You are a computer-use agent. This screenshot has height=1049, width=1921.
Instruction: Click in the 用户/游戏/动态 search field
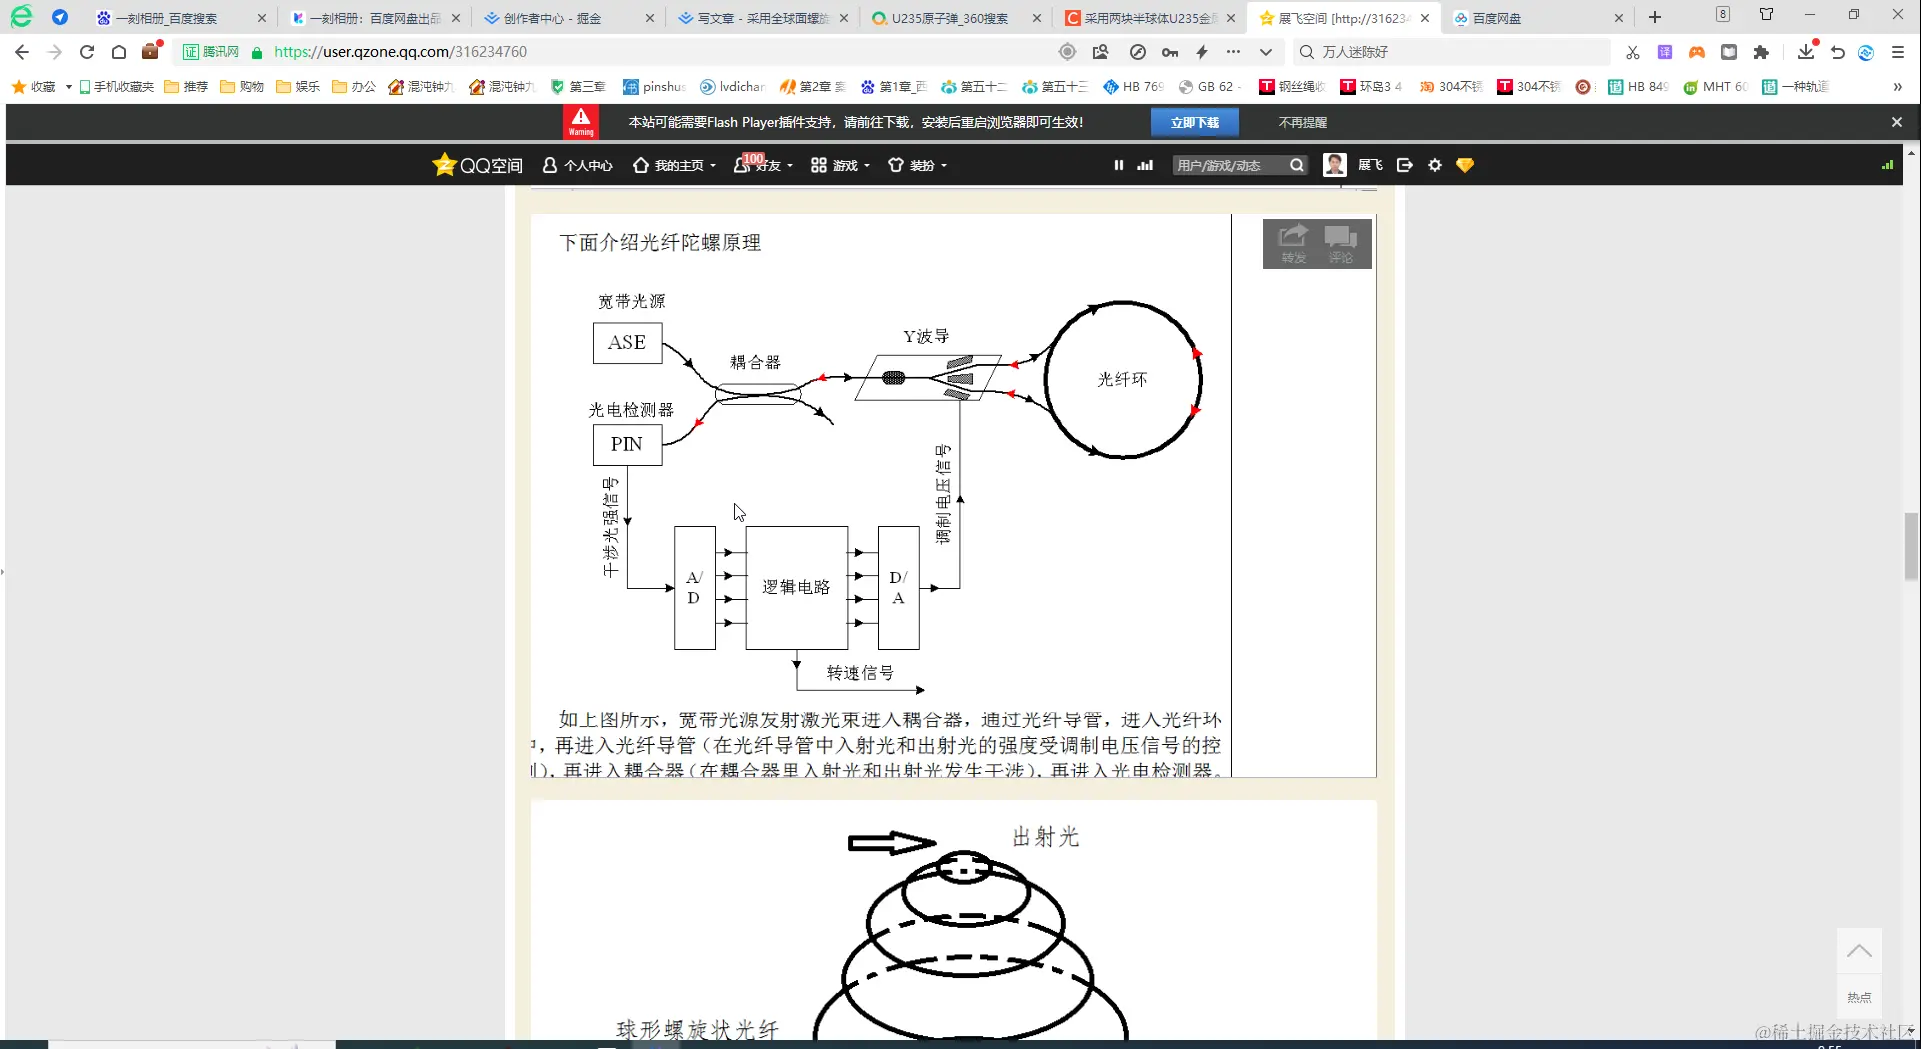coord(1228,165)
